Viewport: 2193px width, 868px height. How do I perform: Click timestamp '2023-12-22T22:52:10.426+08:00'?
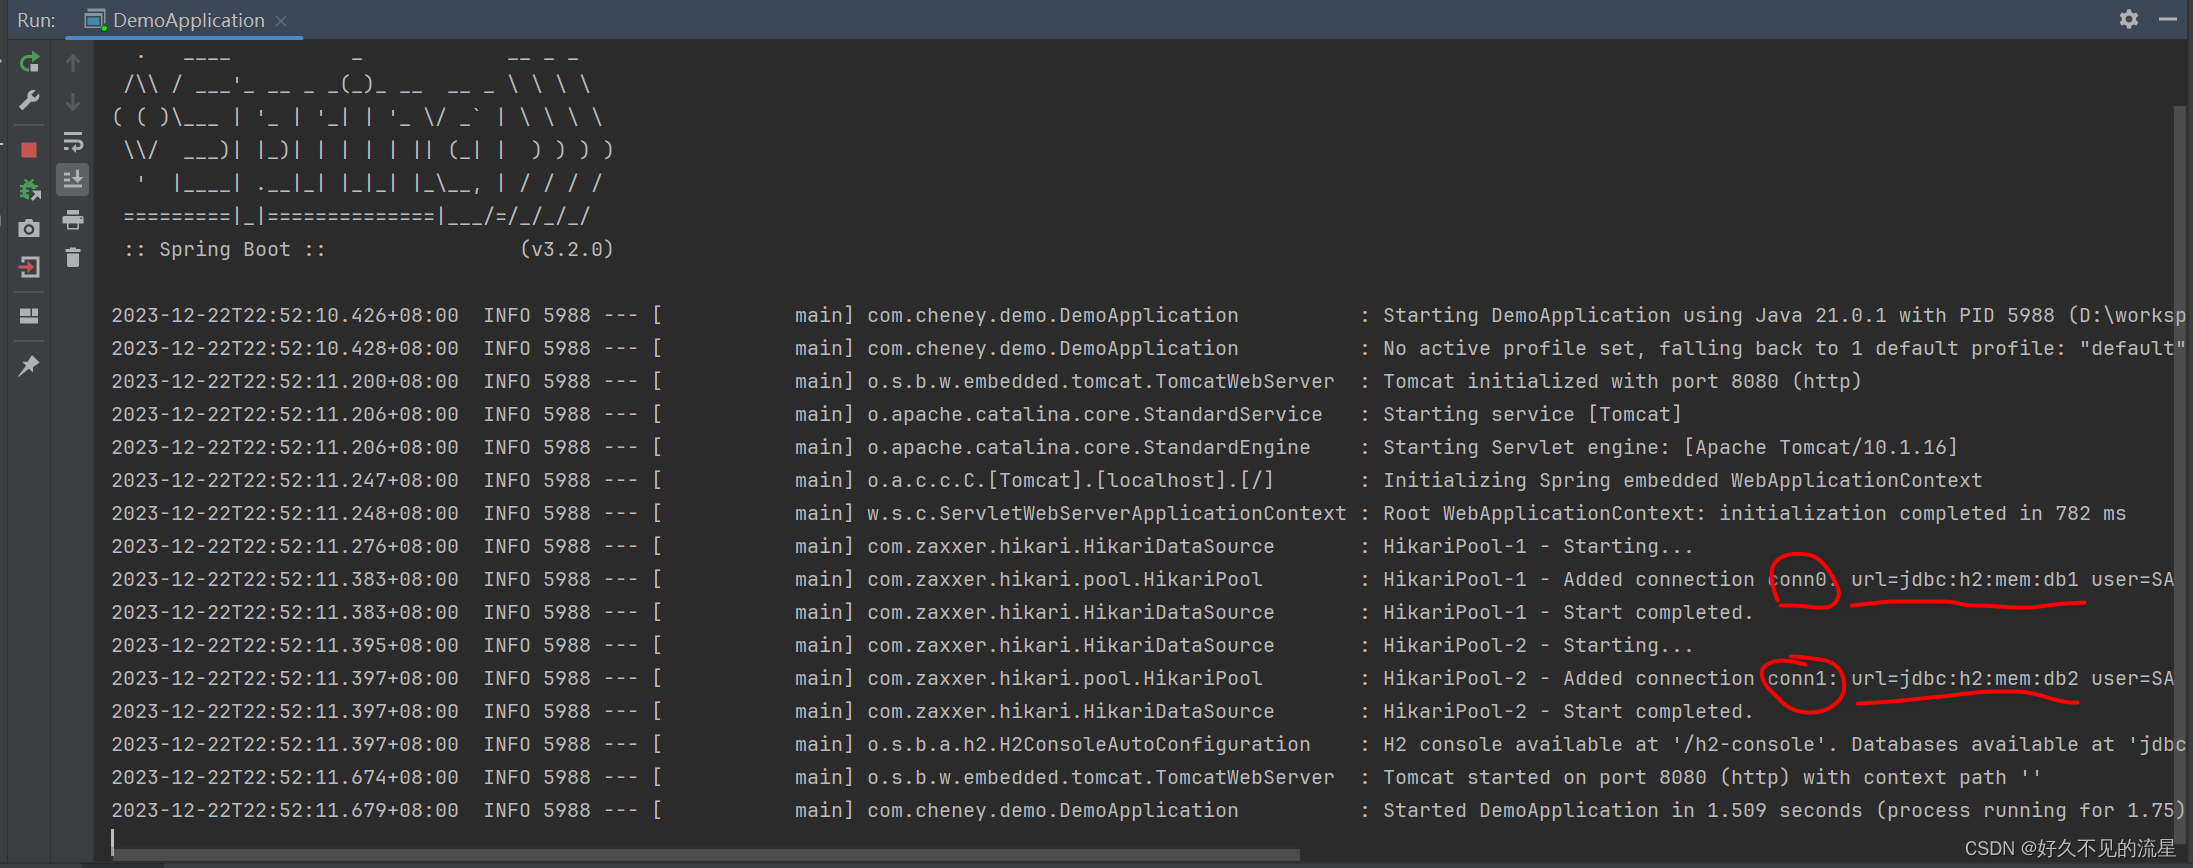pyautogui.click(x=285, y=315)
